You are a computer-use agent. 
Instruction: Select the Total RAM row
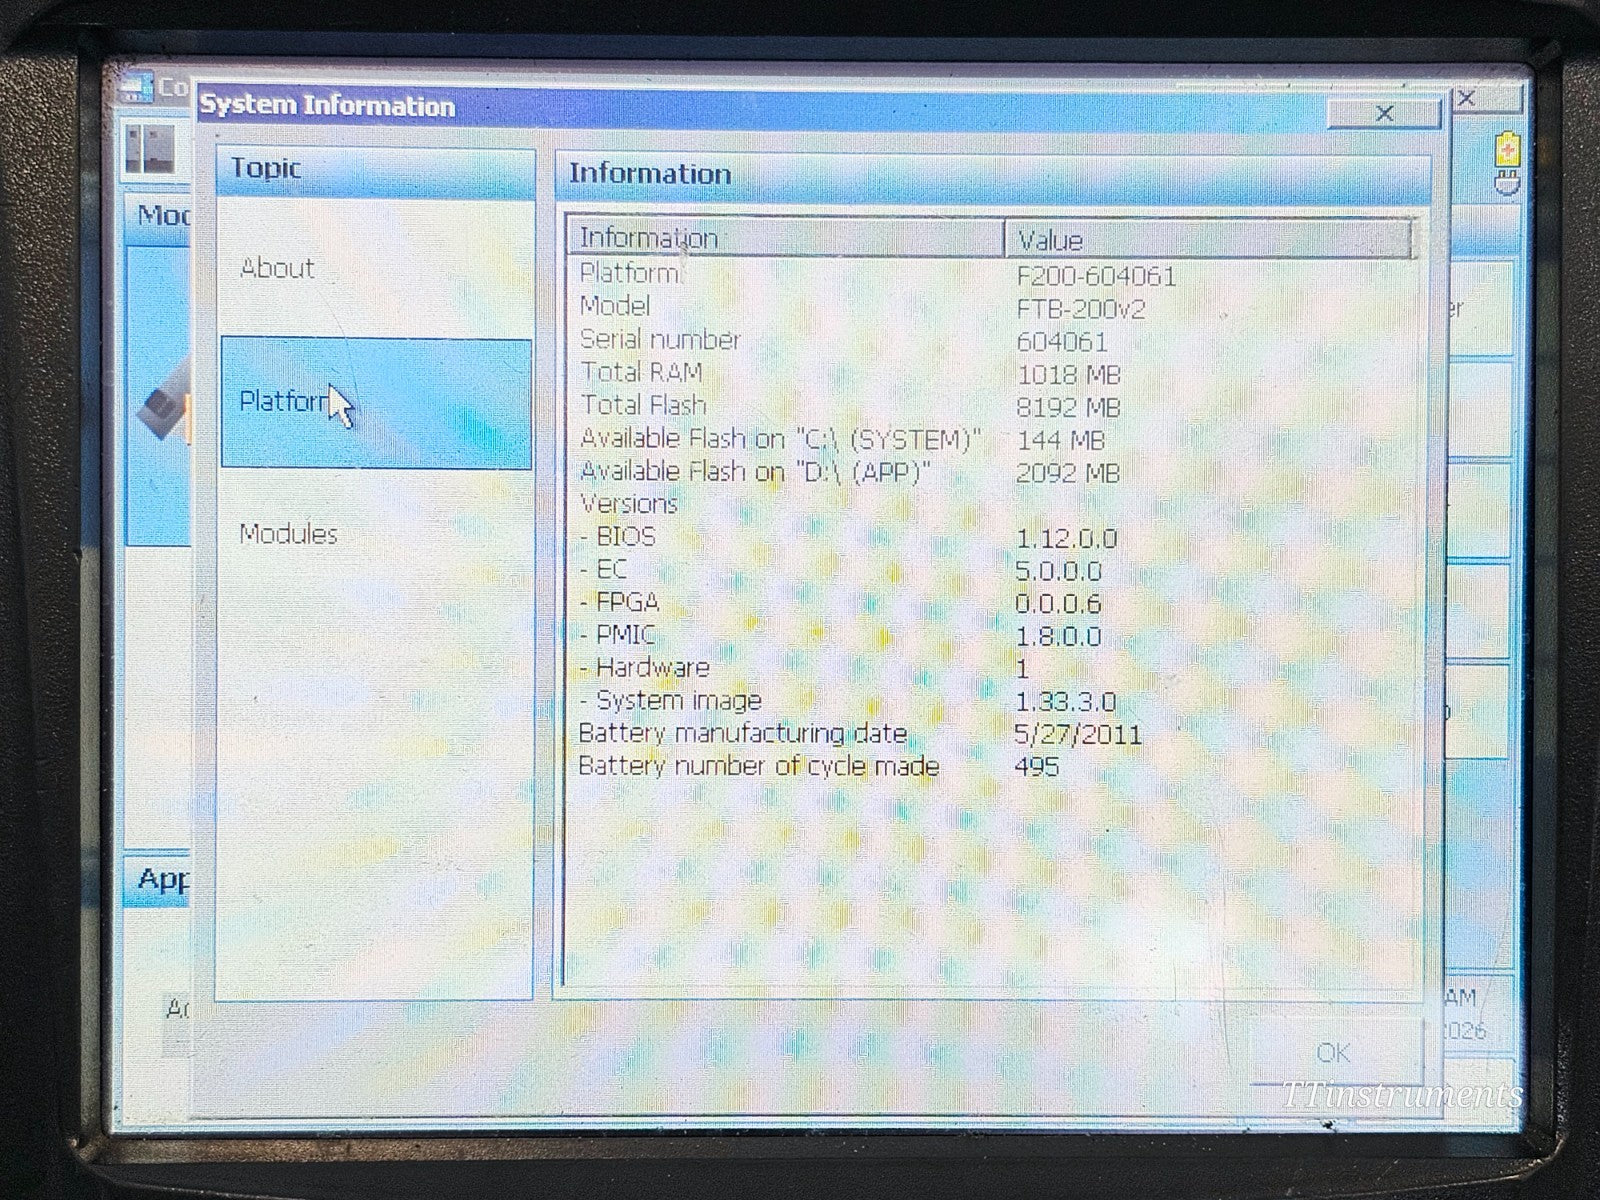coord(992,373)
